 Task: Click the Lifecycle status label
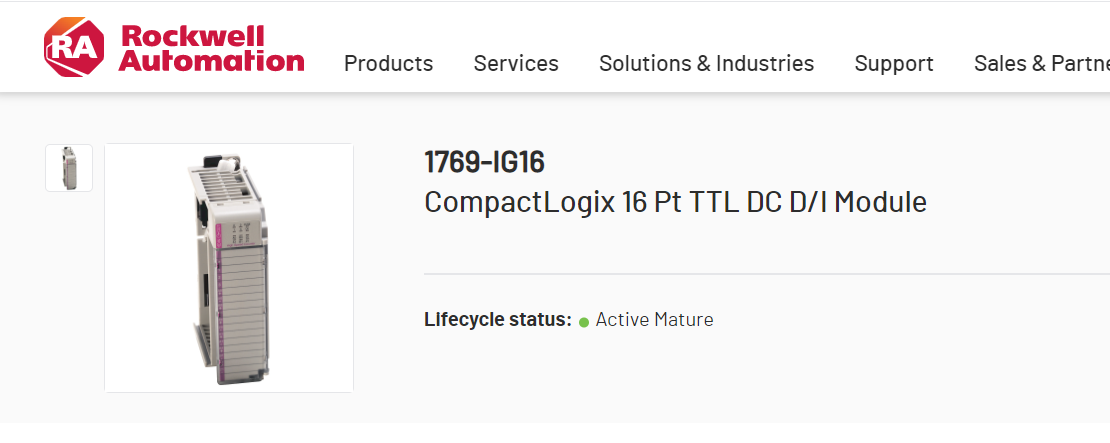pyautogui.click(x=498, y=320)
